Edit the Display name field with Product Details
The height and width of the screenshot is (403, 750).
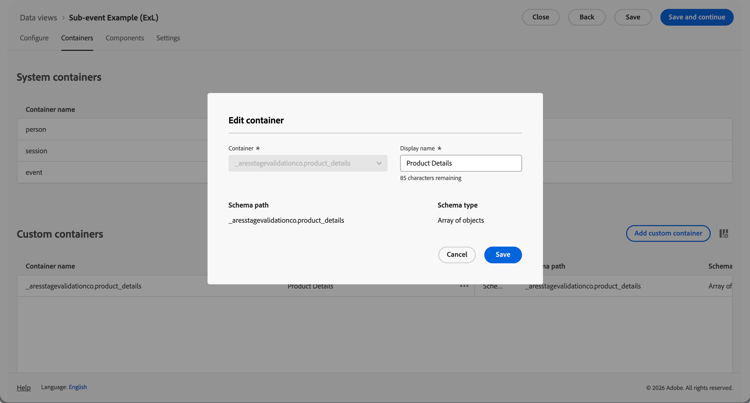coord(461,163)
